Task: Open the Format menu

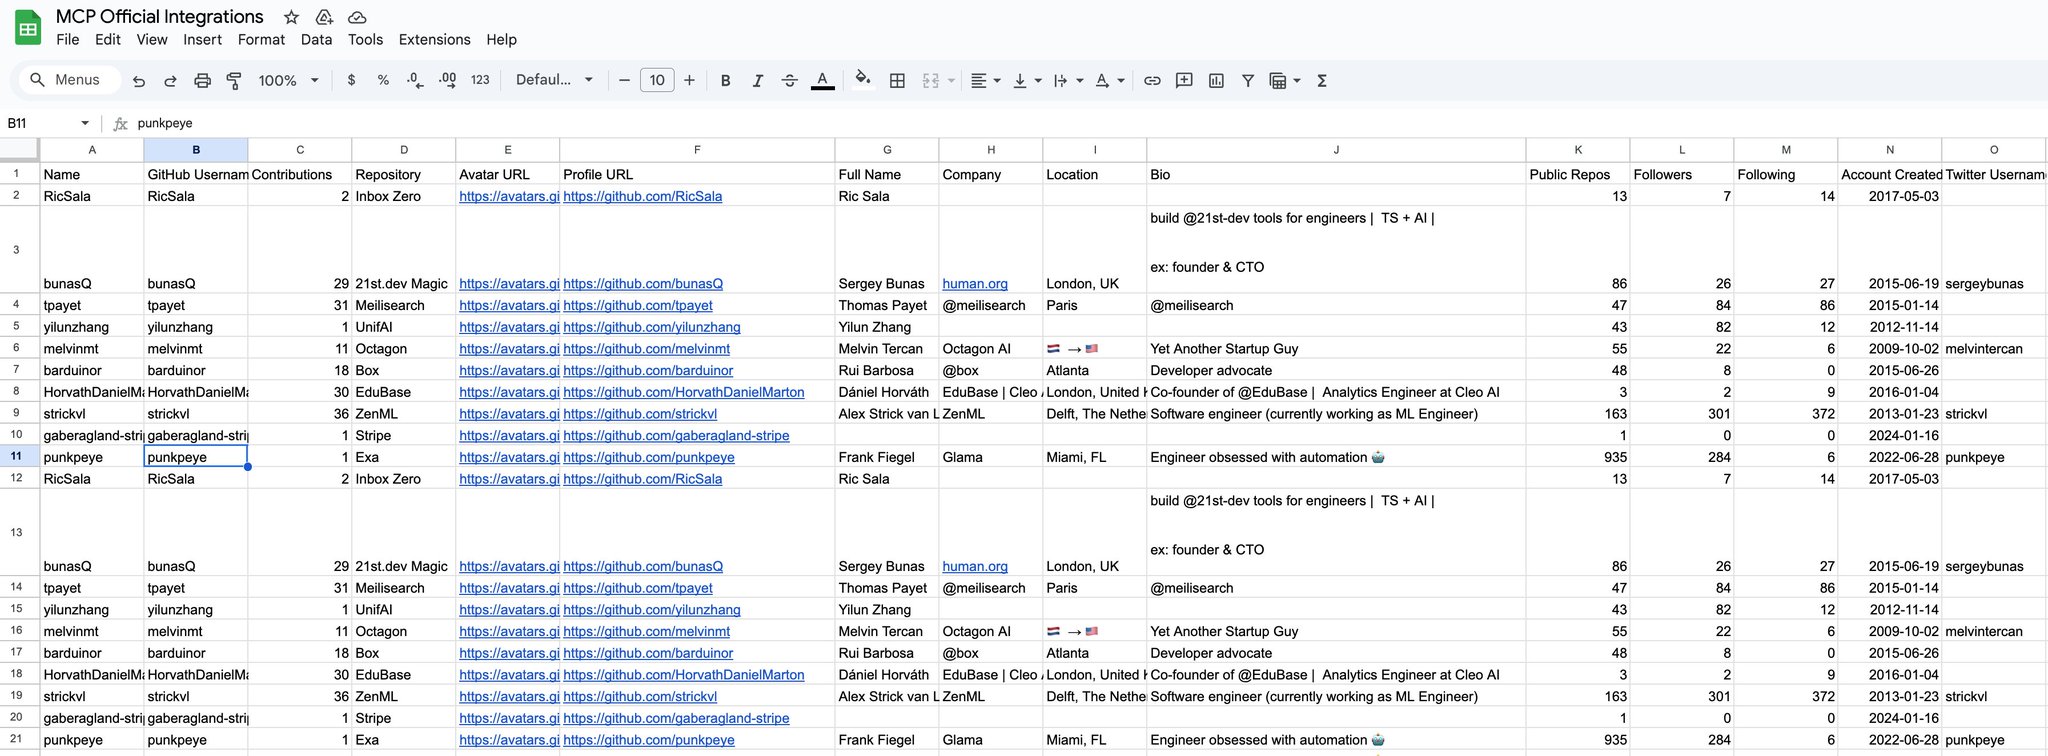Action: (261, 40)
